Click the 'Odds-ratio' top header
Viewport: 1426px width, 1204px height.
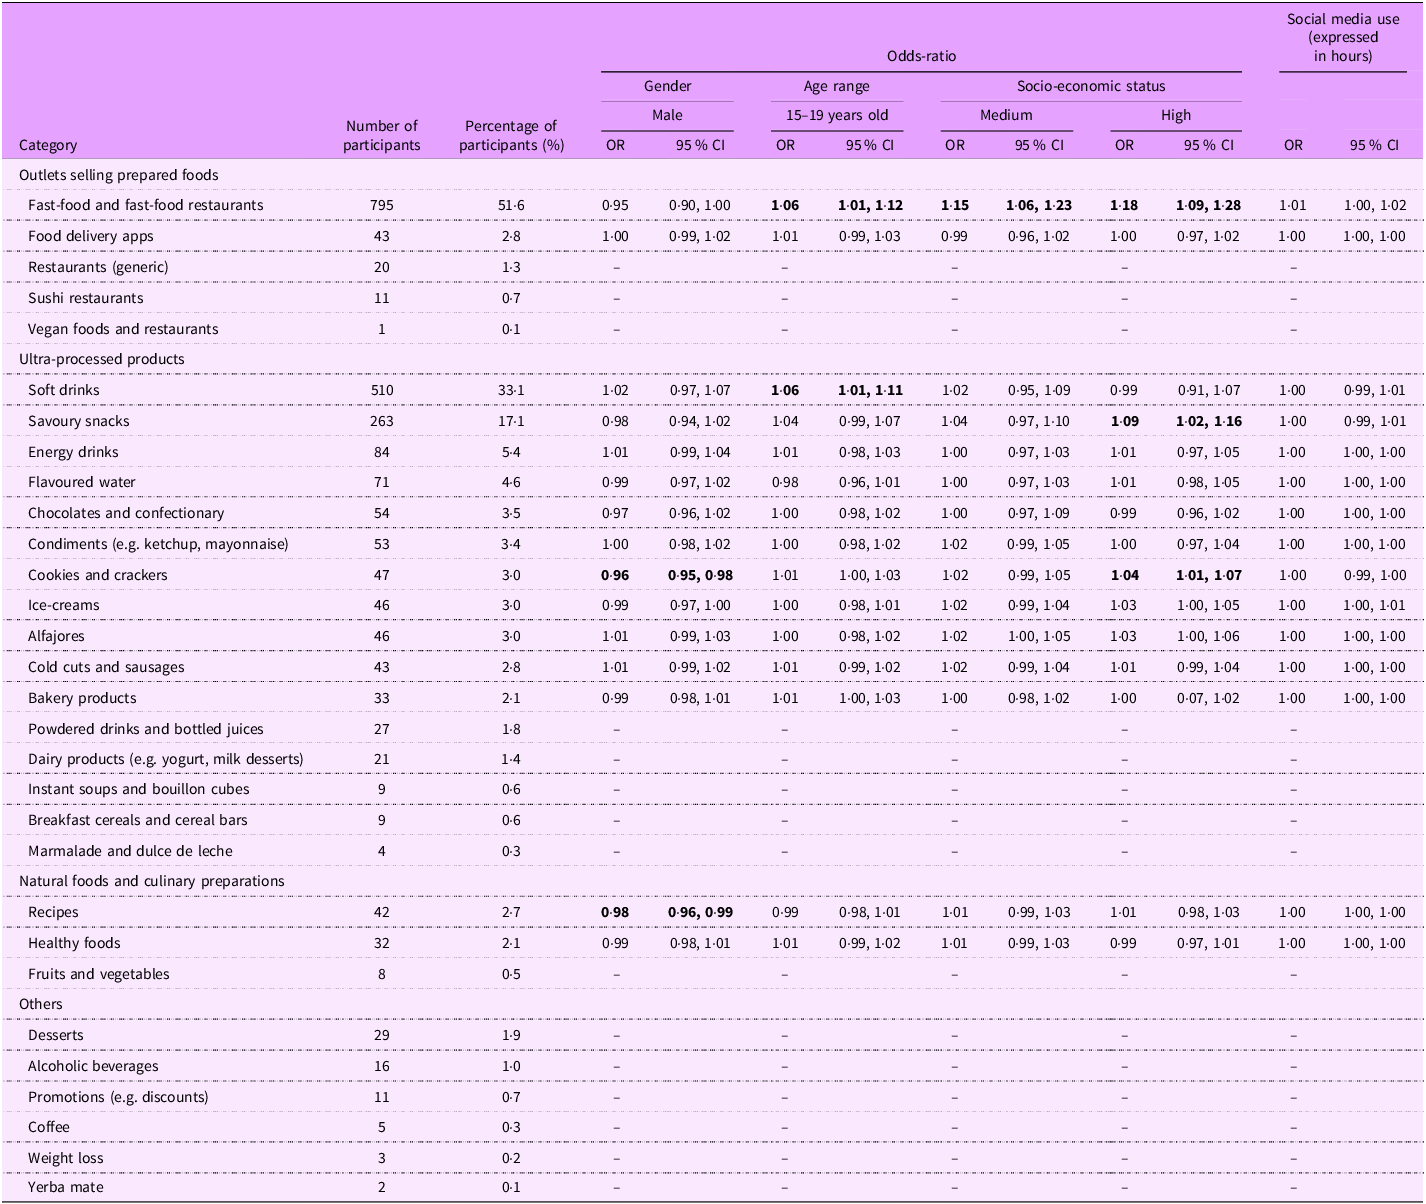[x=921, y=56]
